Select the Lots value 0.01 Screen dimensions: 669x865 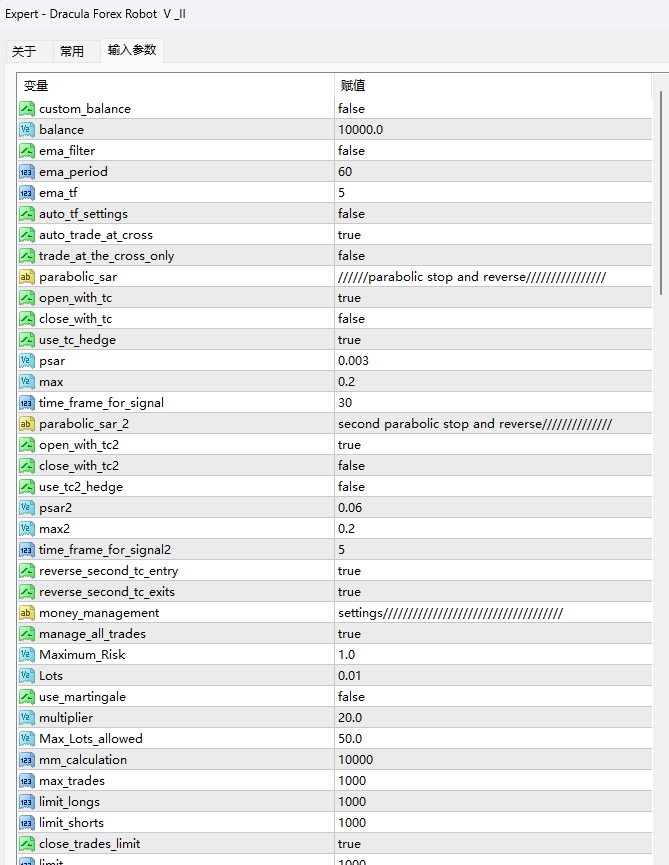pyautogui.click(x=350, y=676)
